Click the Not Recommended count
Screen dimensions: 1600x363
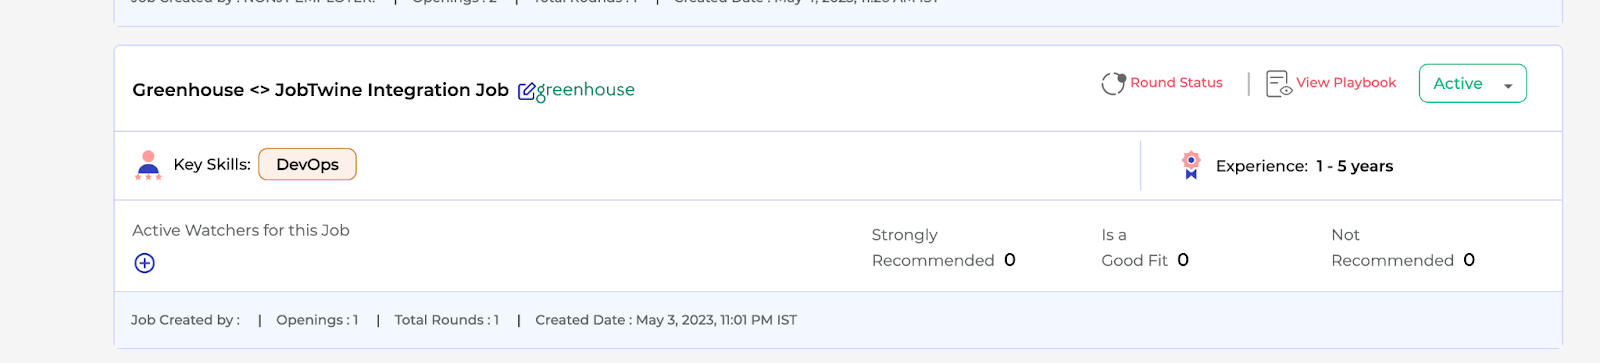tap(1469, 260)
